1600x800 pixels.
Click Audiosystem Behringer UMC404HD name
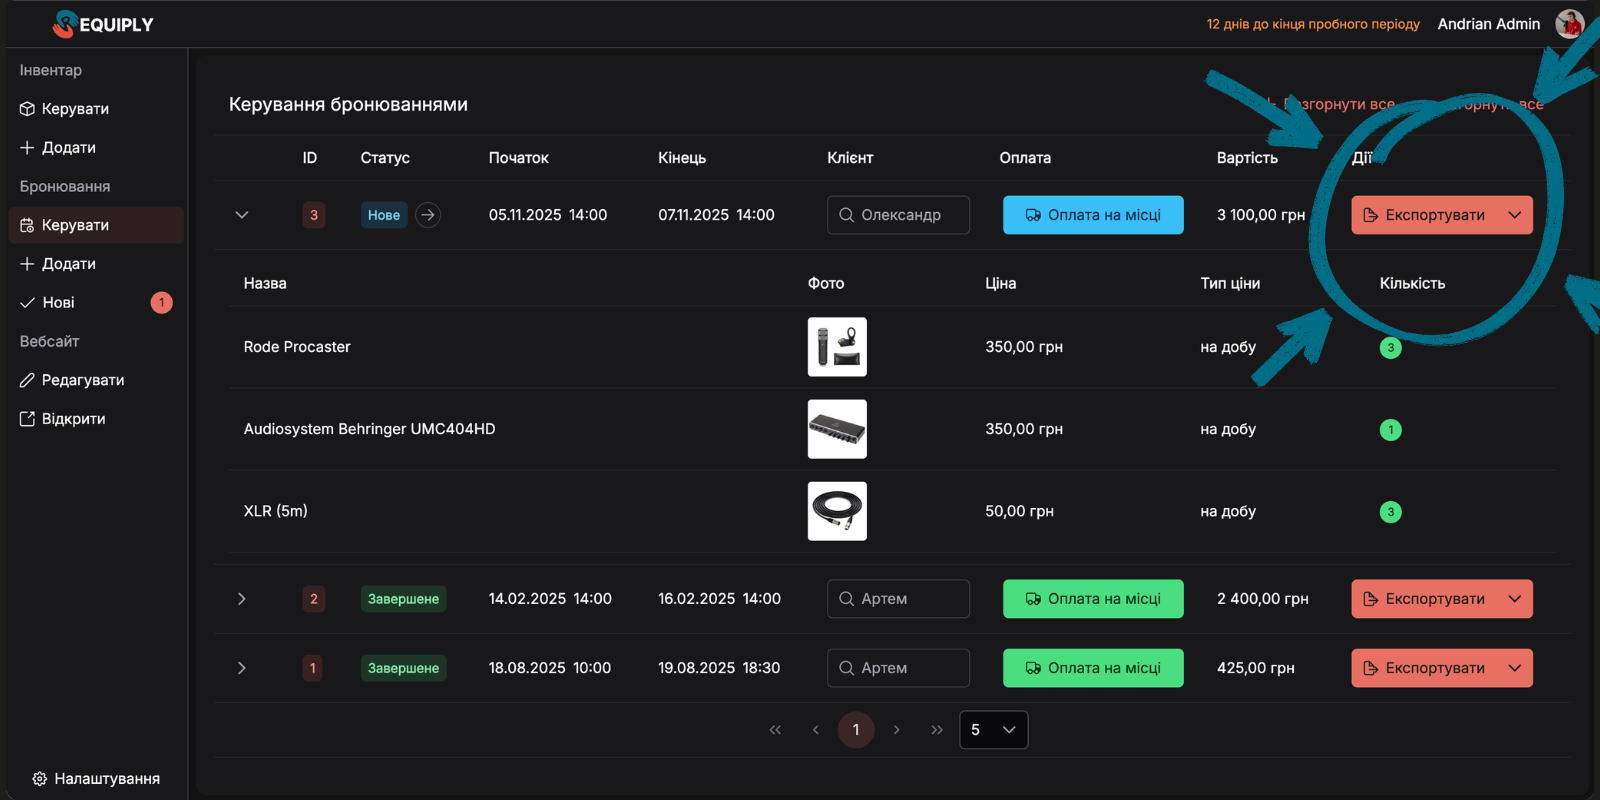[x=370, y=429]
